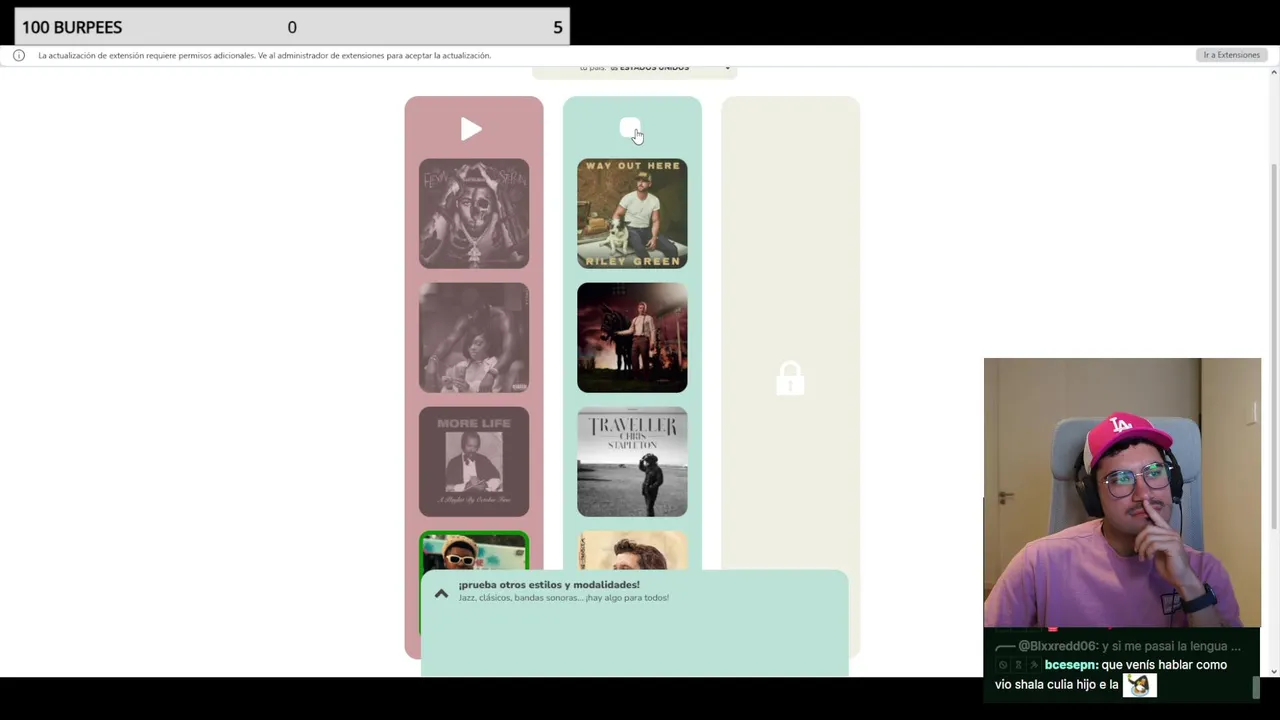Open the 'Way Out Here' Riley Green album
The height and width of the screenshot is (720, 1280).
632,213
